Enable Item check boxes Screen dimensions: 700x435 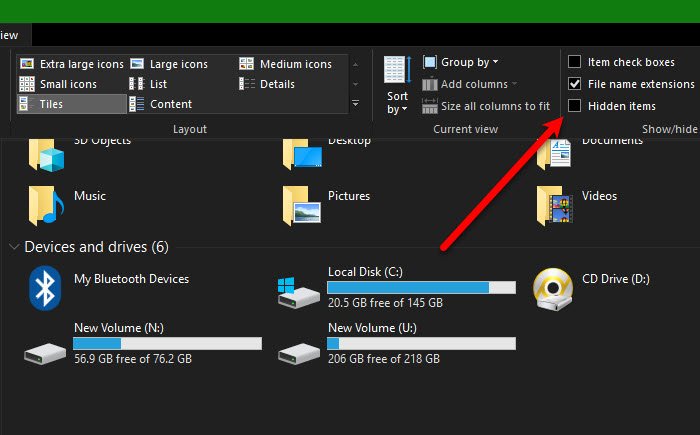575,62
